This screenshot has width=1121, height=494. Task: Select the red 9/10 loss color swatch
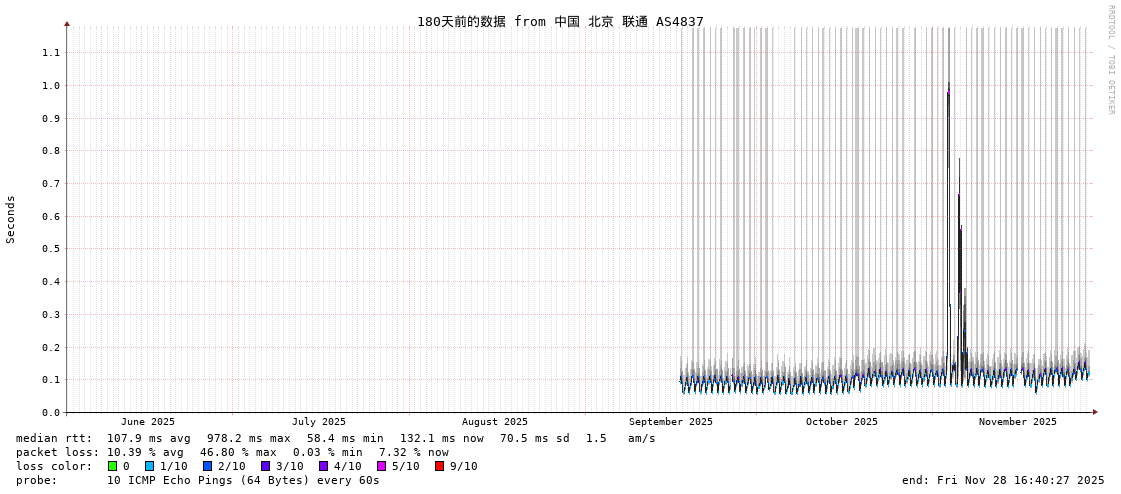tap(439, 466)
